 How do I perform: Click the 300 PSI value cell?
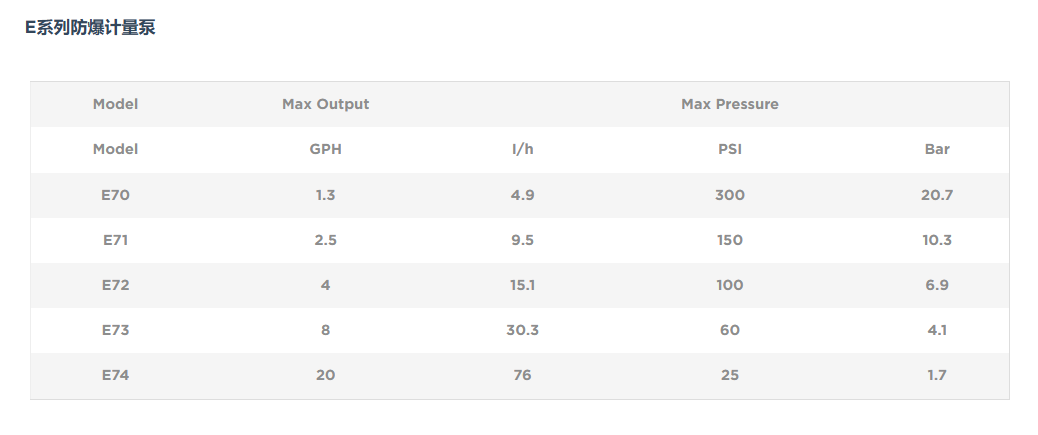pos(730,195)
